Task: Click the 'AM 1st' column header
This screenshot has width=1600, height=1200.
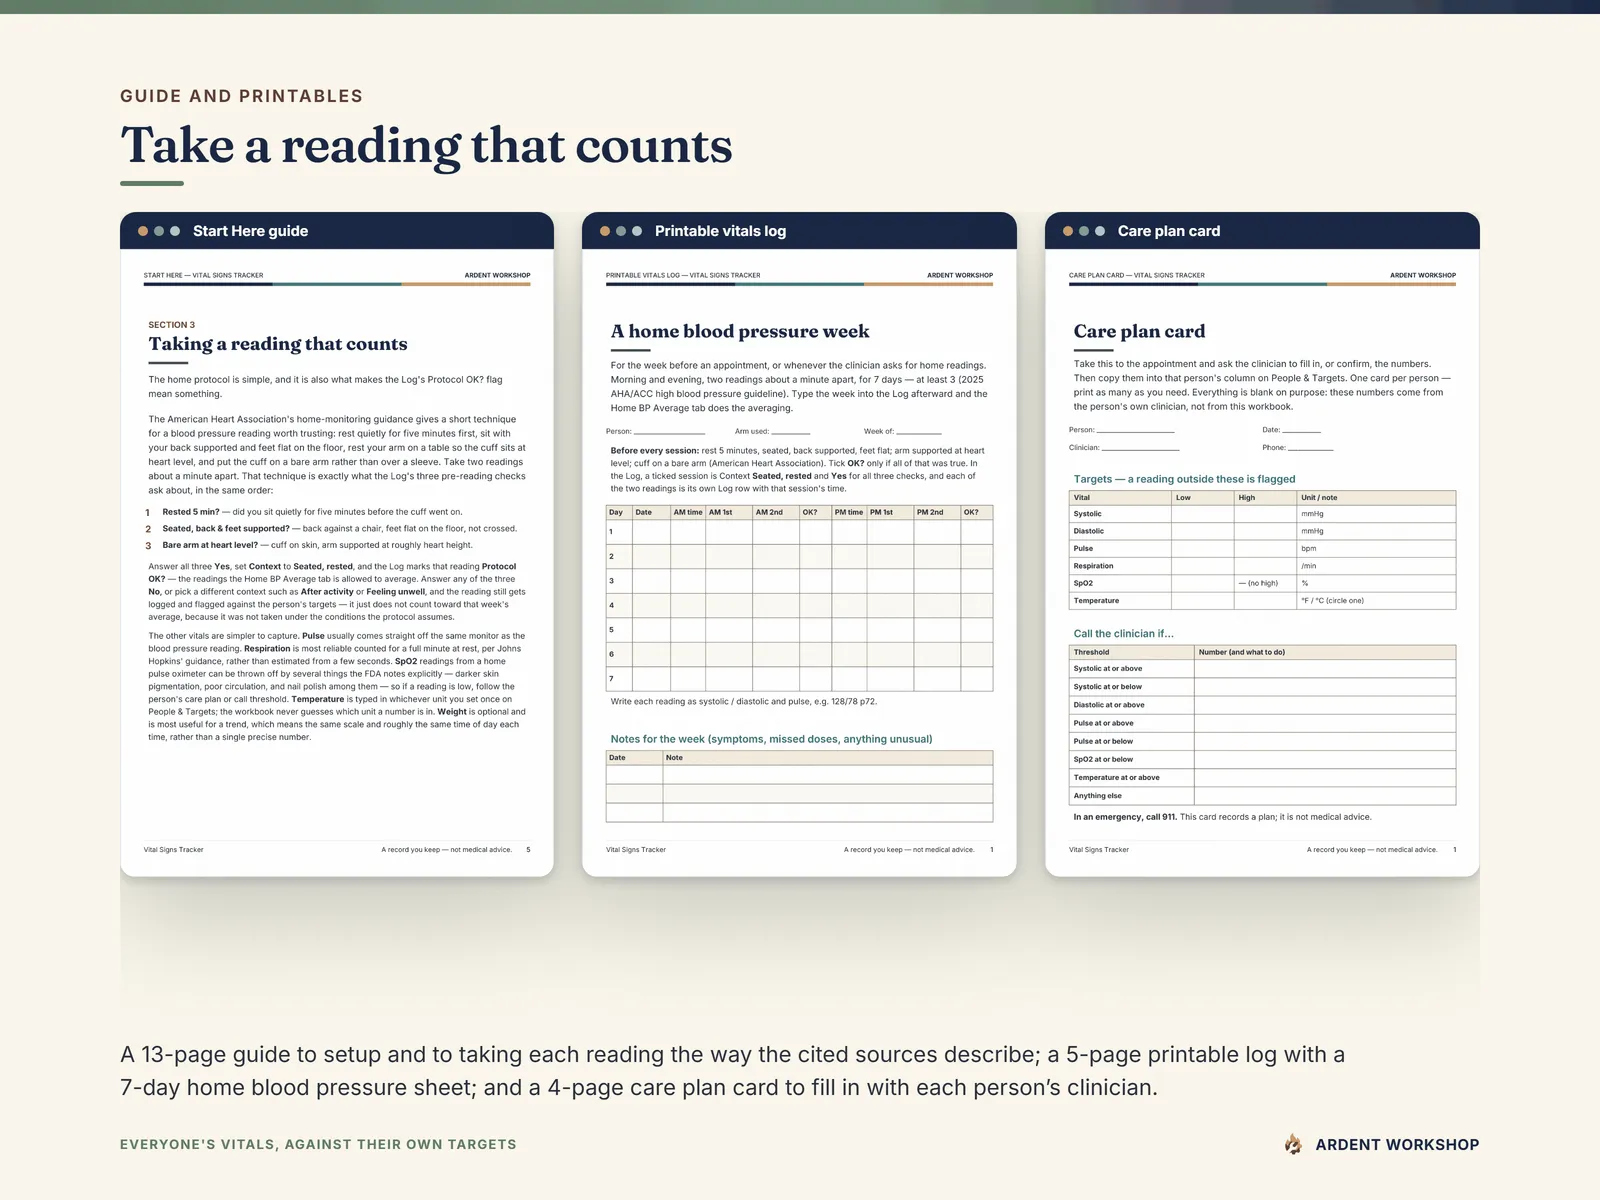Action: pos(729,512)
